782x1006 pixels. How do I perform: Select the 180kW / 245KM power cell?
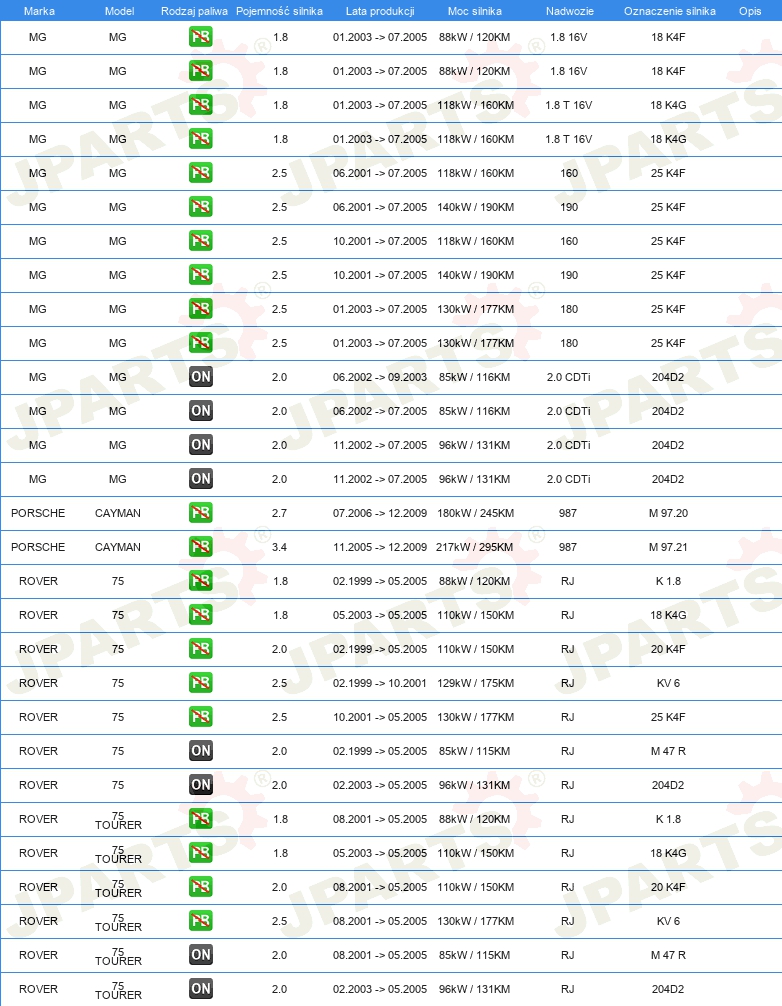pos(475,513)
